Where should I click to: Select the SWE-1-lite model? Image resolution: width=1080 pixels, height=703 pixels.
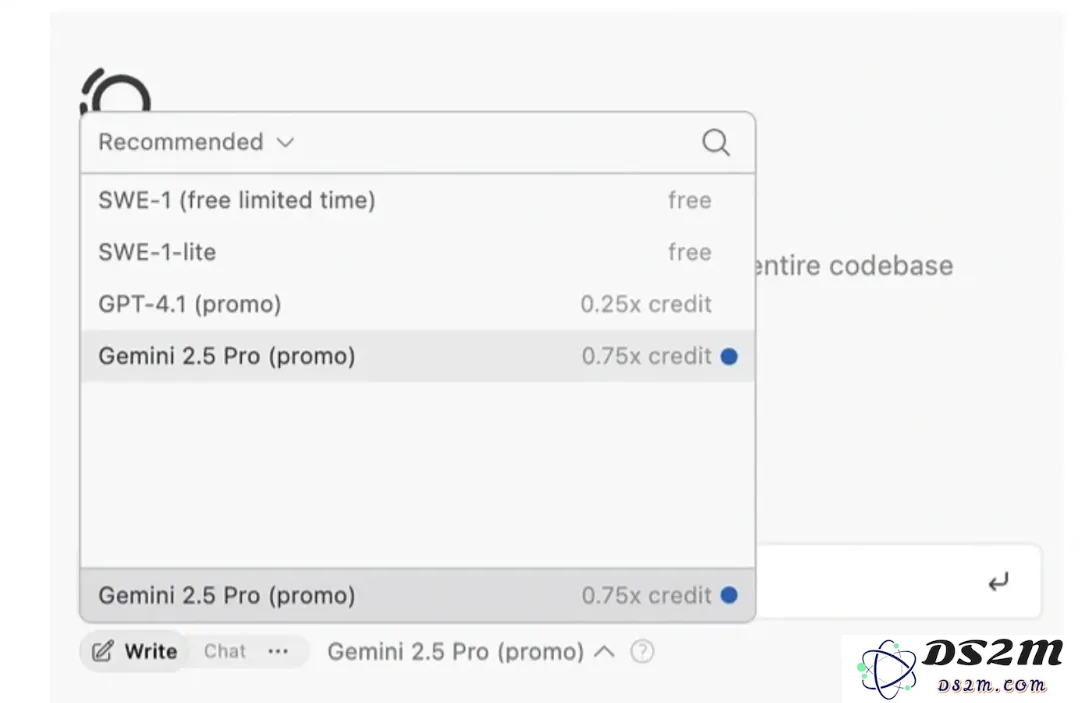[417, 252]
